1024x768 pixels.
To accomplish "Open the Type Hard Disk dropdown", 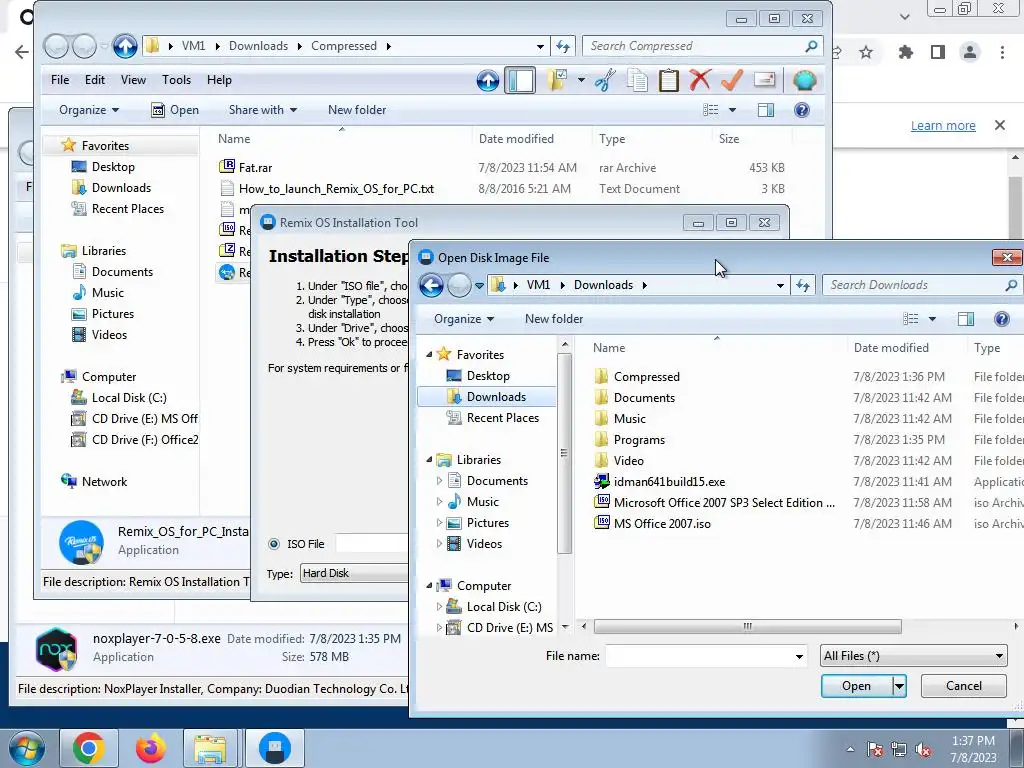I will 353,573.
